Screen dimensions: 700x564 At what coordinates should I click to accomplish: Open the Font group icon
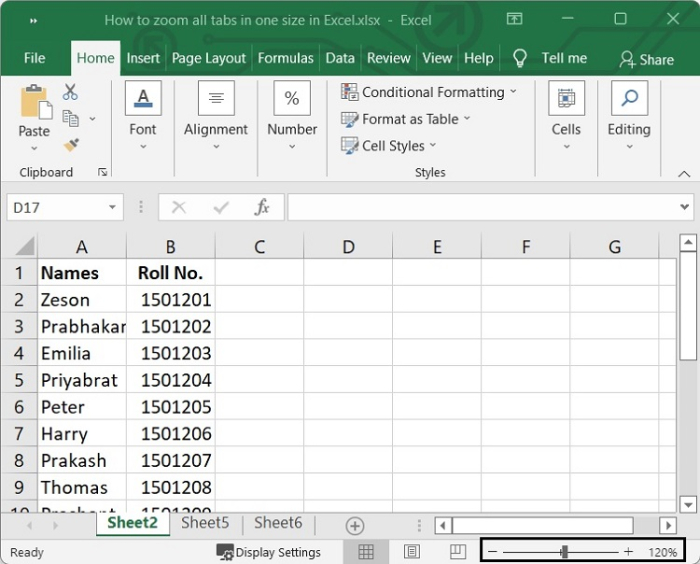click(x=143, y=98)
